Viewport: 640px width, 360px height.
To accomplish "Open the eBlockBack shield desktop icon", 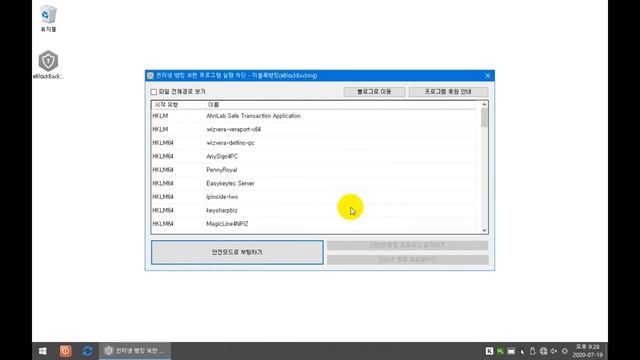I will coord(48,64).
